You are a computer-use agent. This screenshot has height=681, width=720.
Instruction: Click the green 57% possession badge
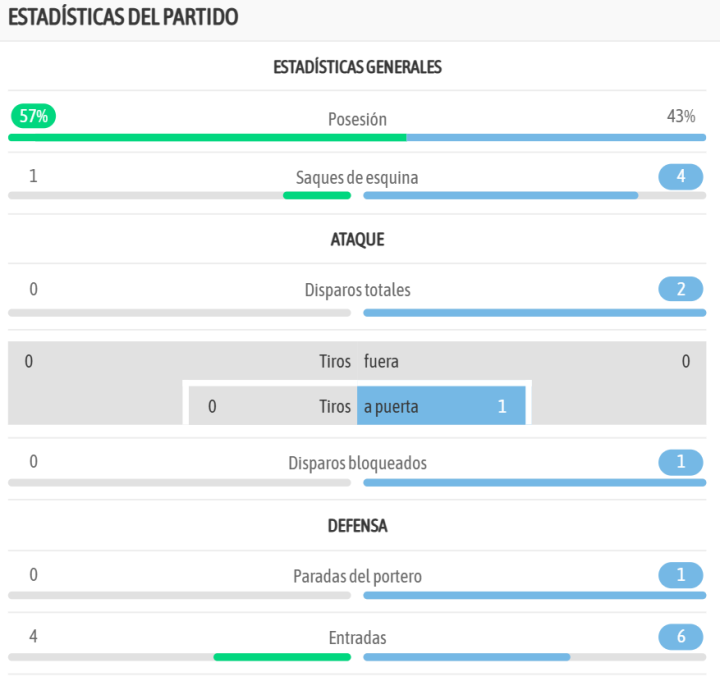coord(33,116)
